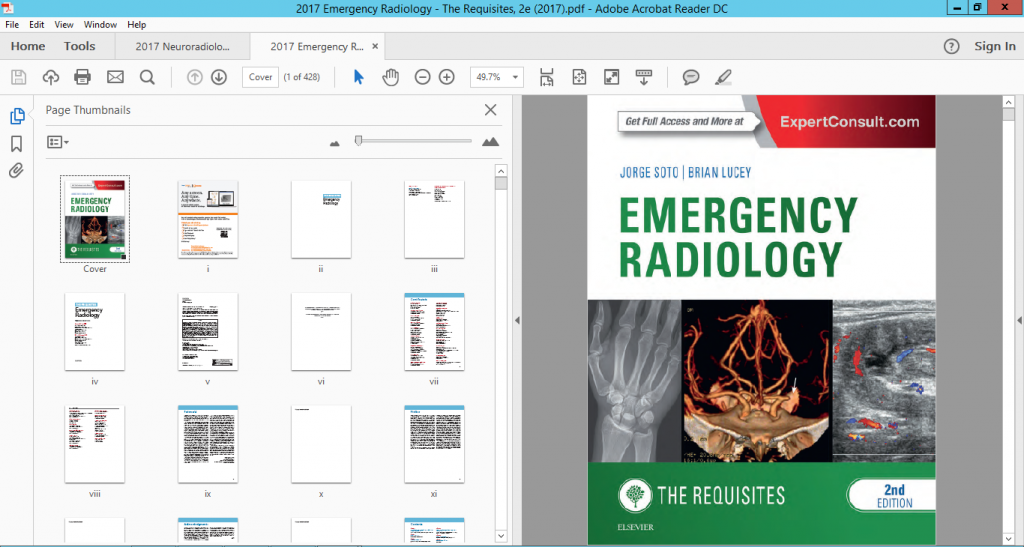The width and height of the screenshot is (1024, 547).
Task: Open the Attachments paperclip panel
Action: [x=16, y=171]
